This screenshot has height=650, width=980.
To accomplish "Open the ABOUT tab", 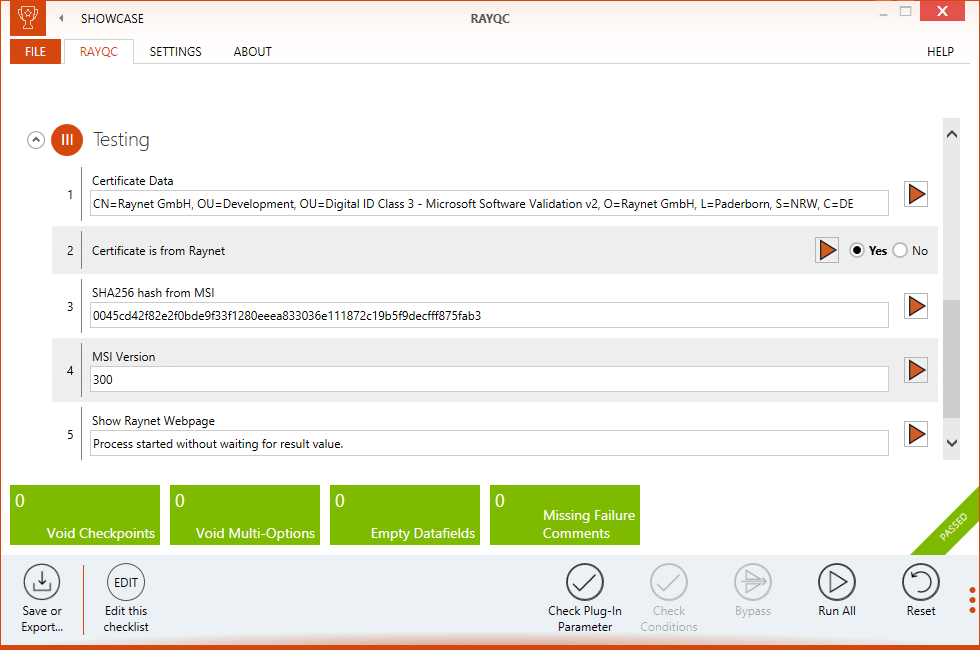I will pos(252,52).
